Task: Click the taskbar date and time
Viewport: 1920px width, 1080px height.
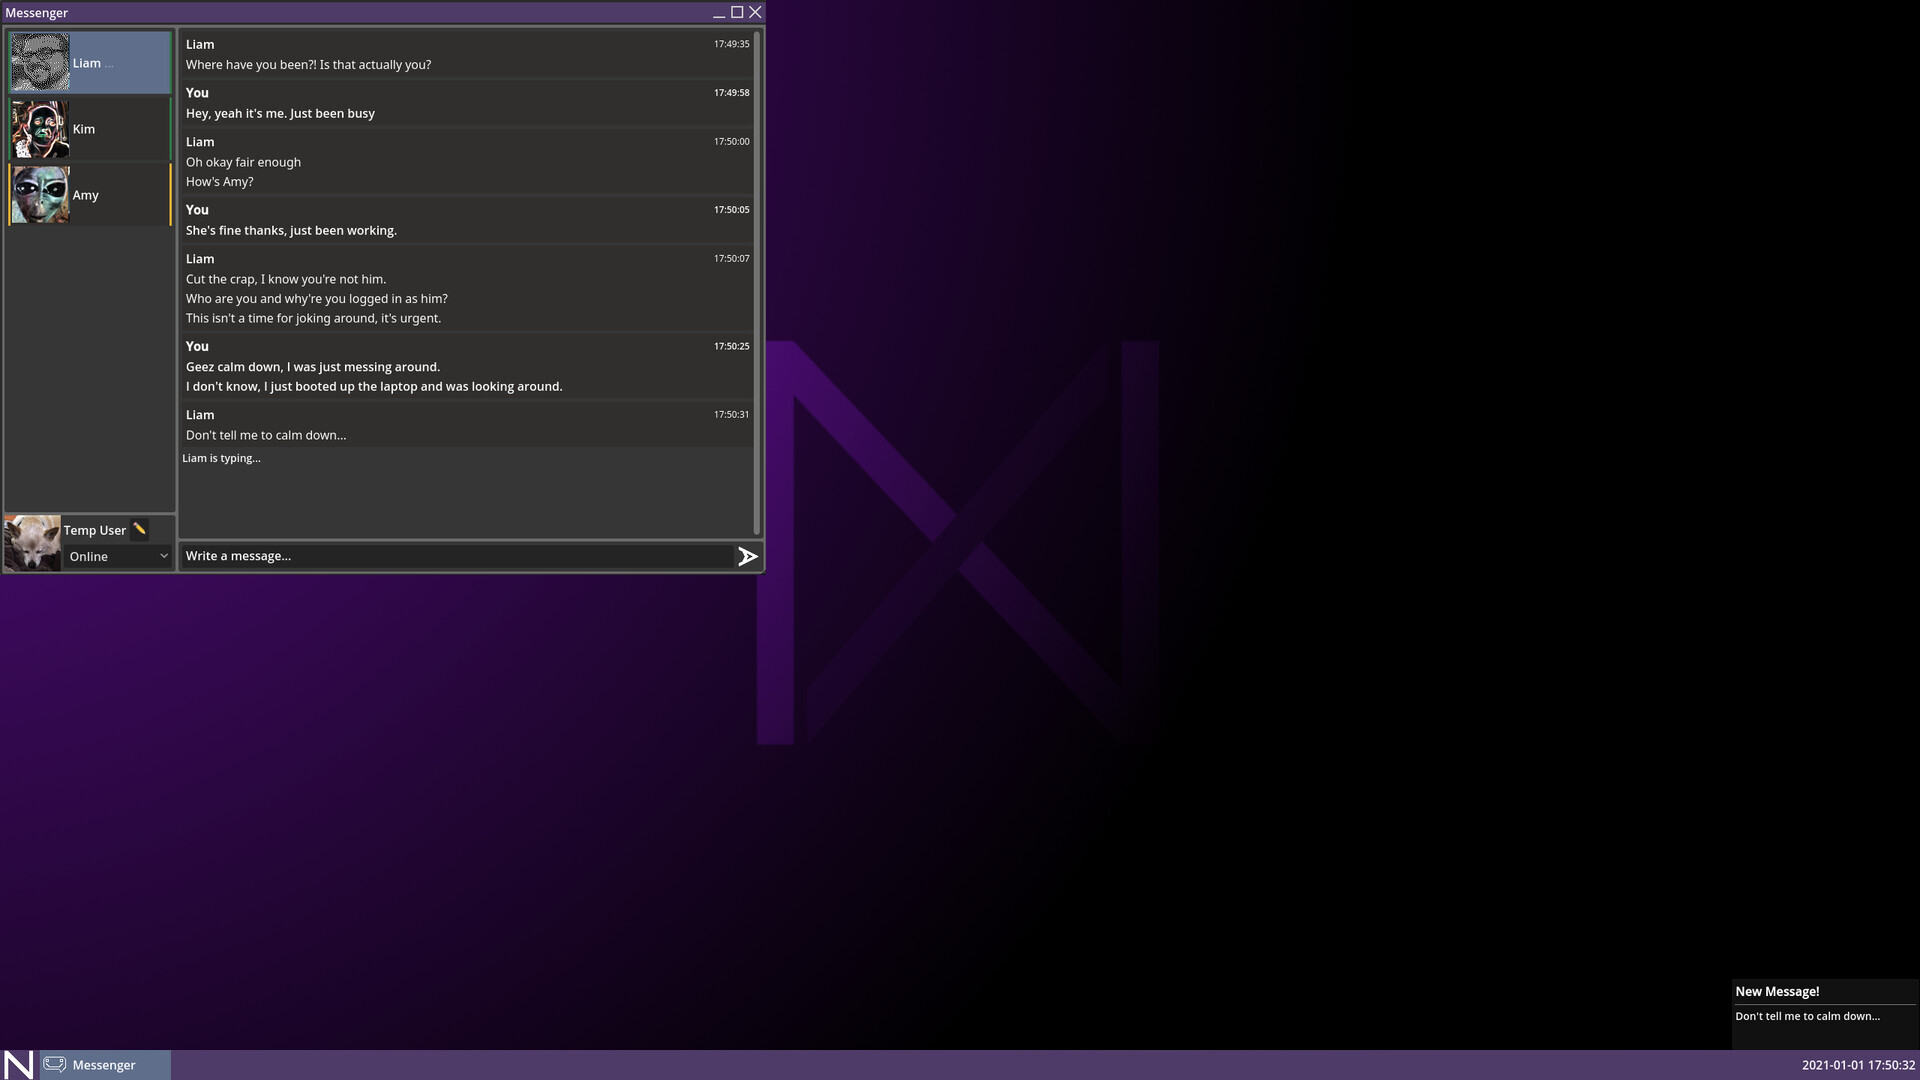Action: click(1857, 1065)
